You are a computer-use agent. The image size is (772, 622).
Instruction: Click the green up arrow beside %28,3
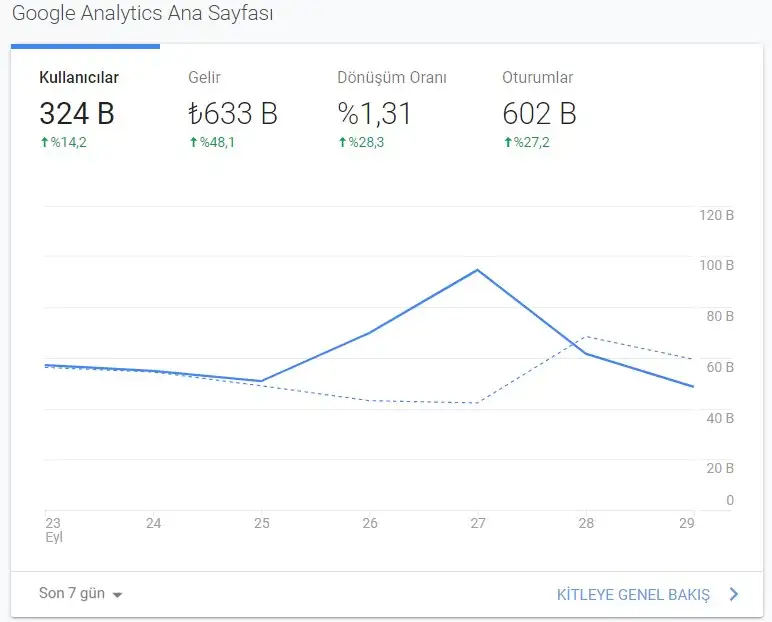(x=343, y=142)
